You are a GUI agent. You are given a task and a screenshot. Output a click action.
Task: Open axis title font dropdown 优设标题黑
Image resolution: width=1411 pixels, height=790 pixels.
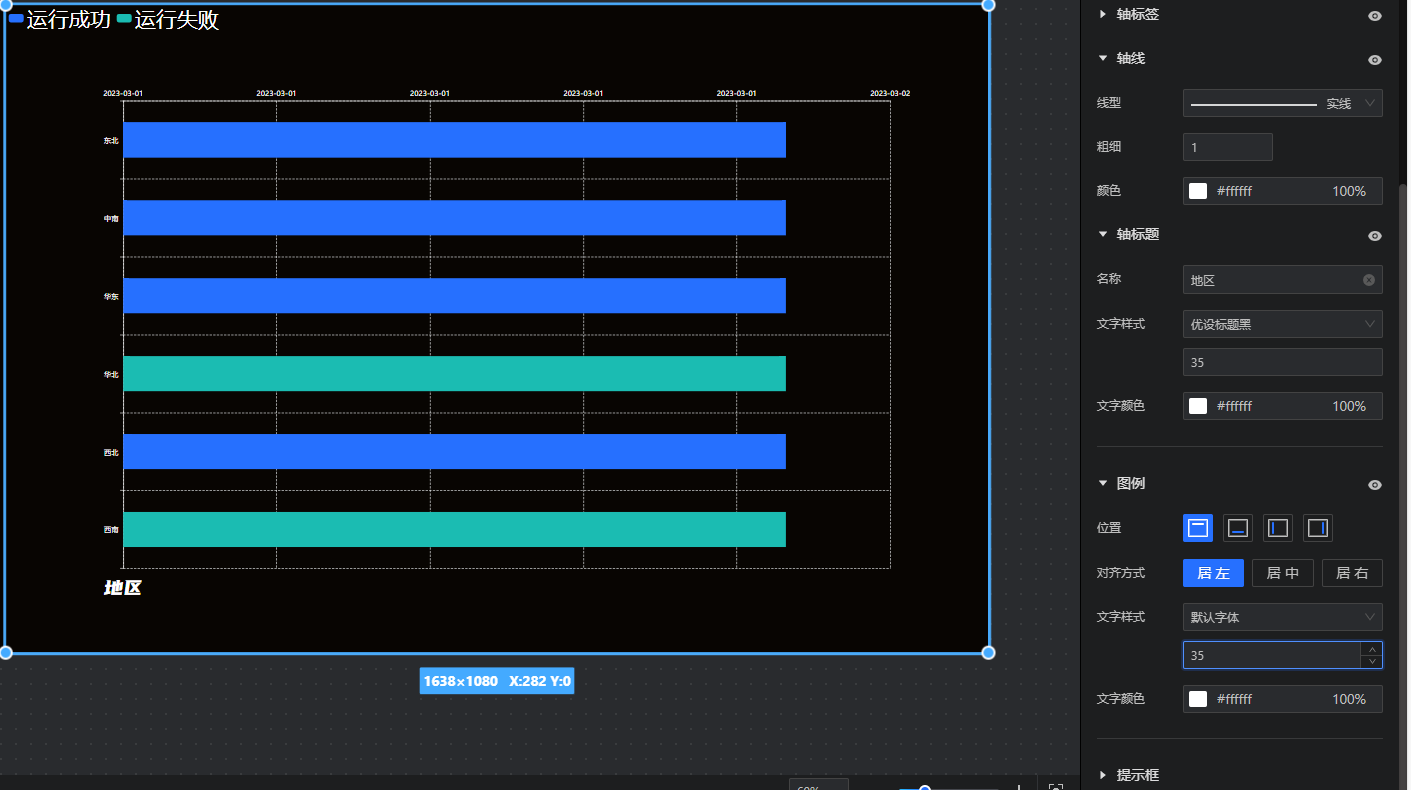tap(1282, 324)
